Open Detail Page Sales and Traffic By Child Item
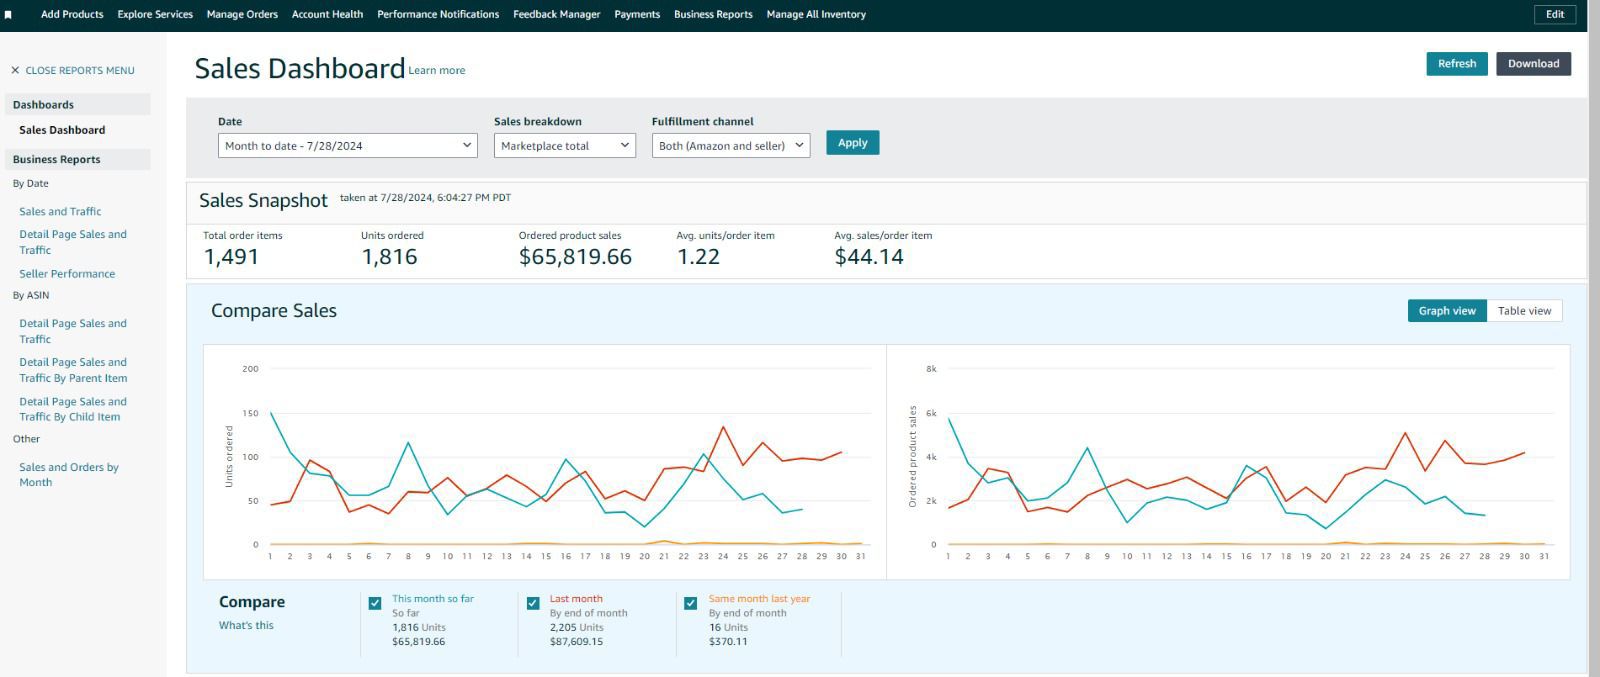The width and height of the screenshot is (1600, 677). (x=73, y=409)
